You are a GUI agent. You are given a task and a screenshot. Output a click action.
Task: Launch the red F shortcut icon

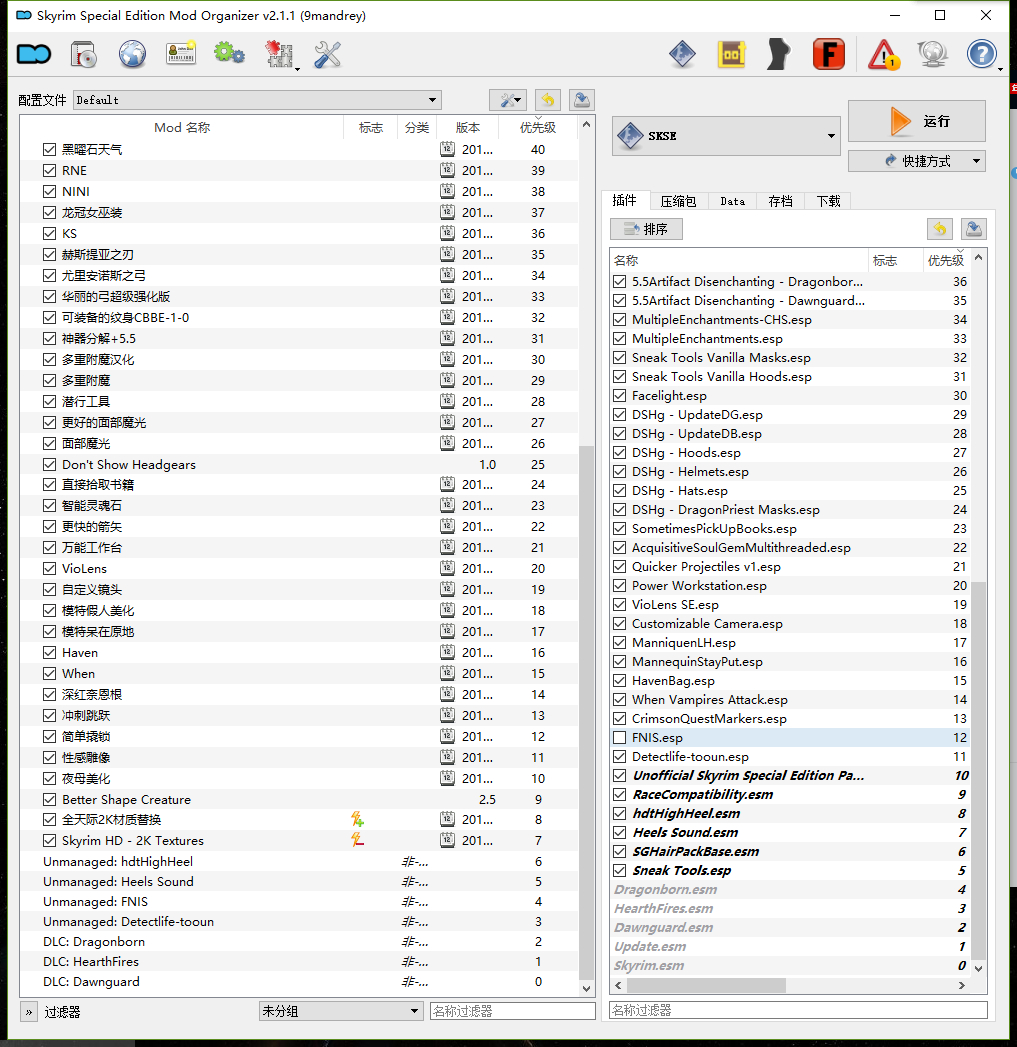(829, 55)
